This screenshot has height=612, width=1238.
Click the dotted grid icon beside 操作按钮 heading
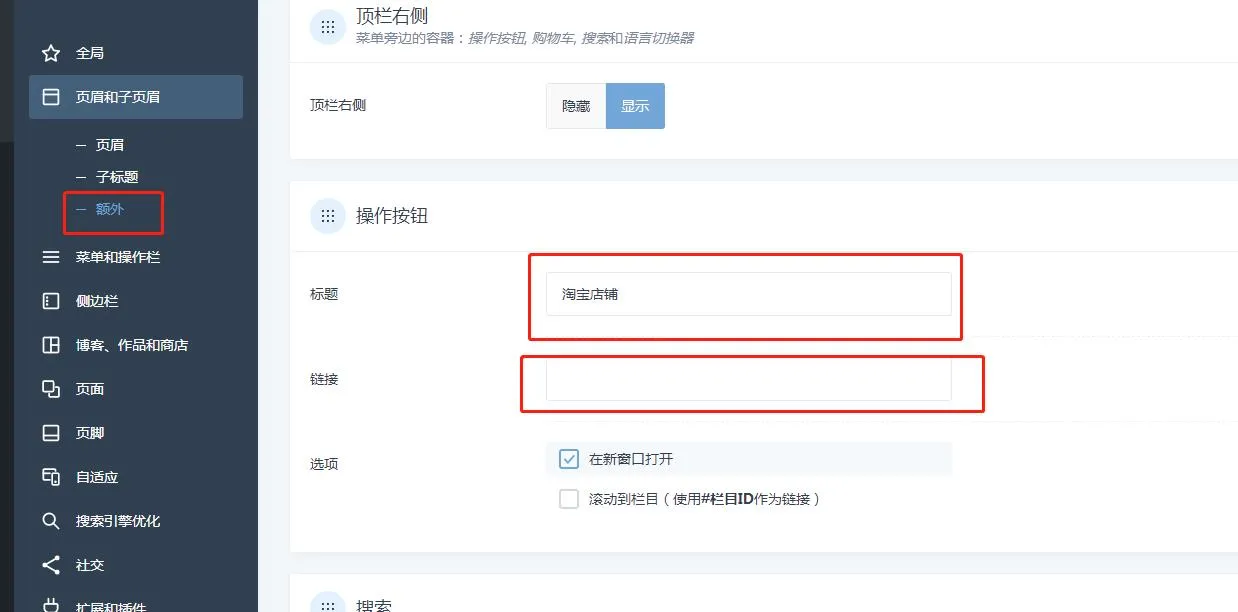coord(328,215)
